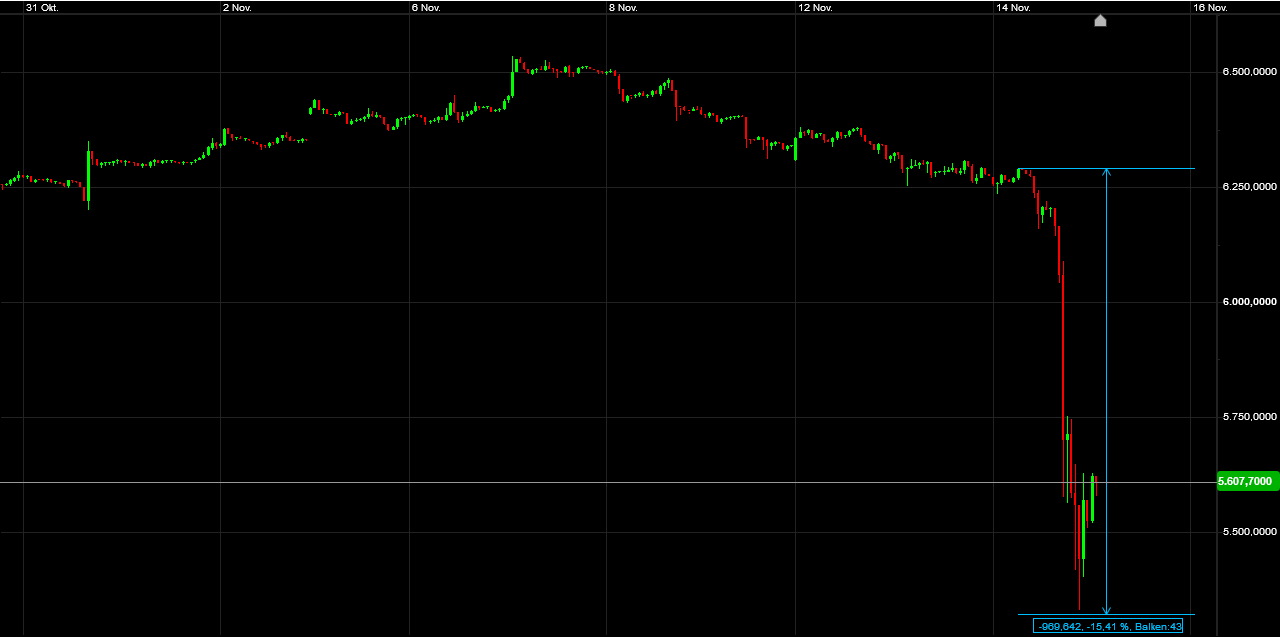This screenshot has height=637, width=1280.
Task: Click the 6.250,0000 price axis label
Action: (1248, 187)
